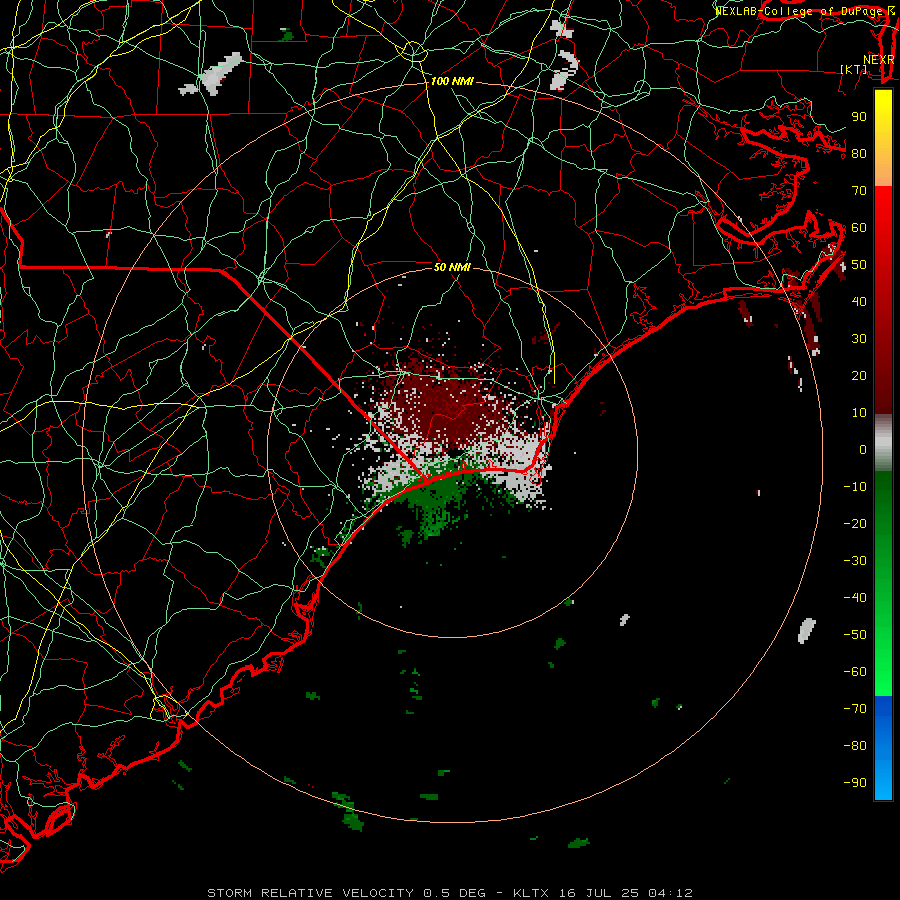Click the 20 value on velocity scale
This screenshot has height=900, width=900.
tap(859, 376)
